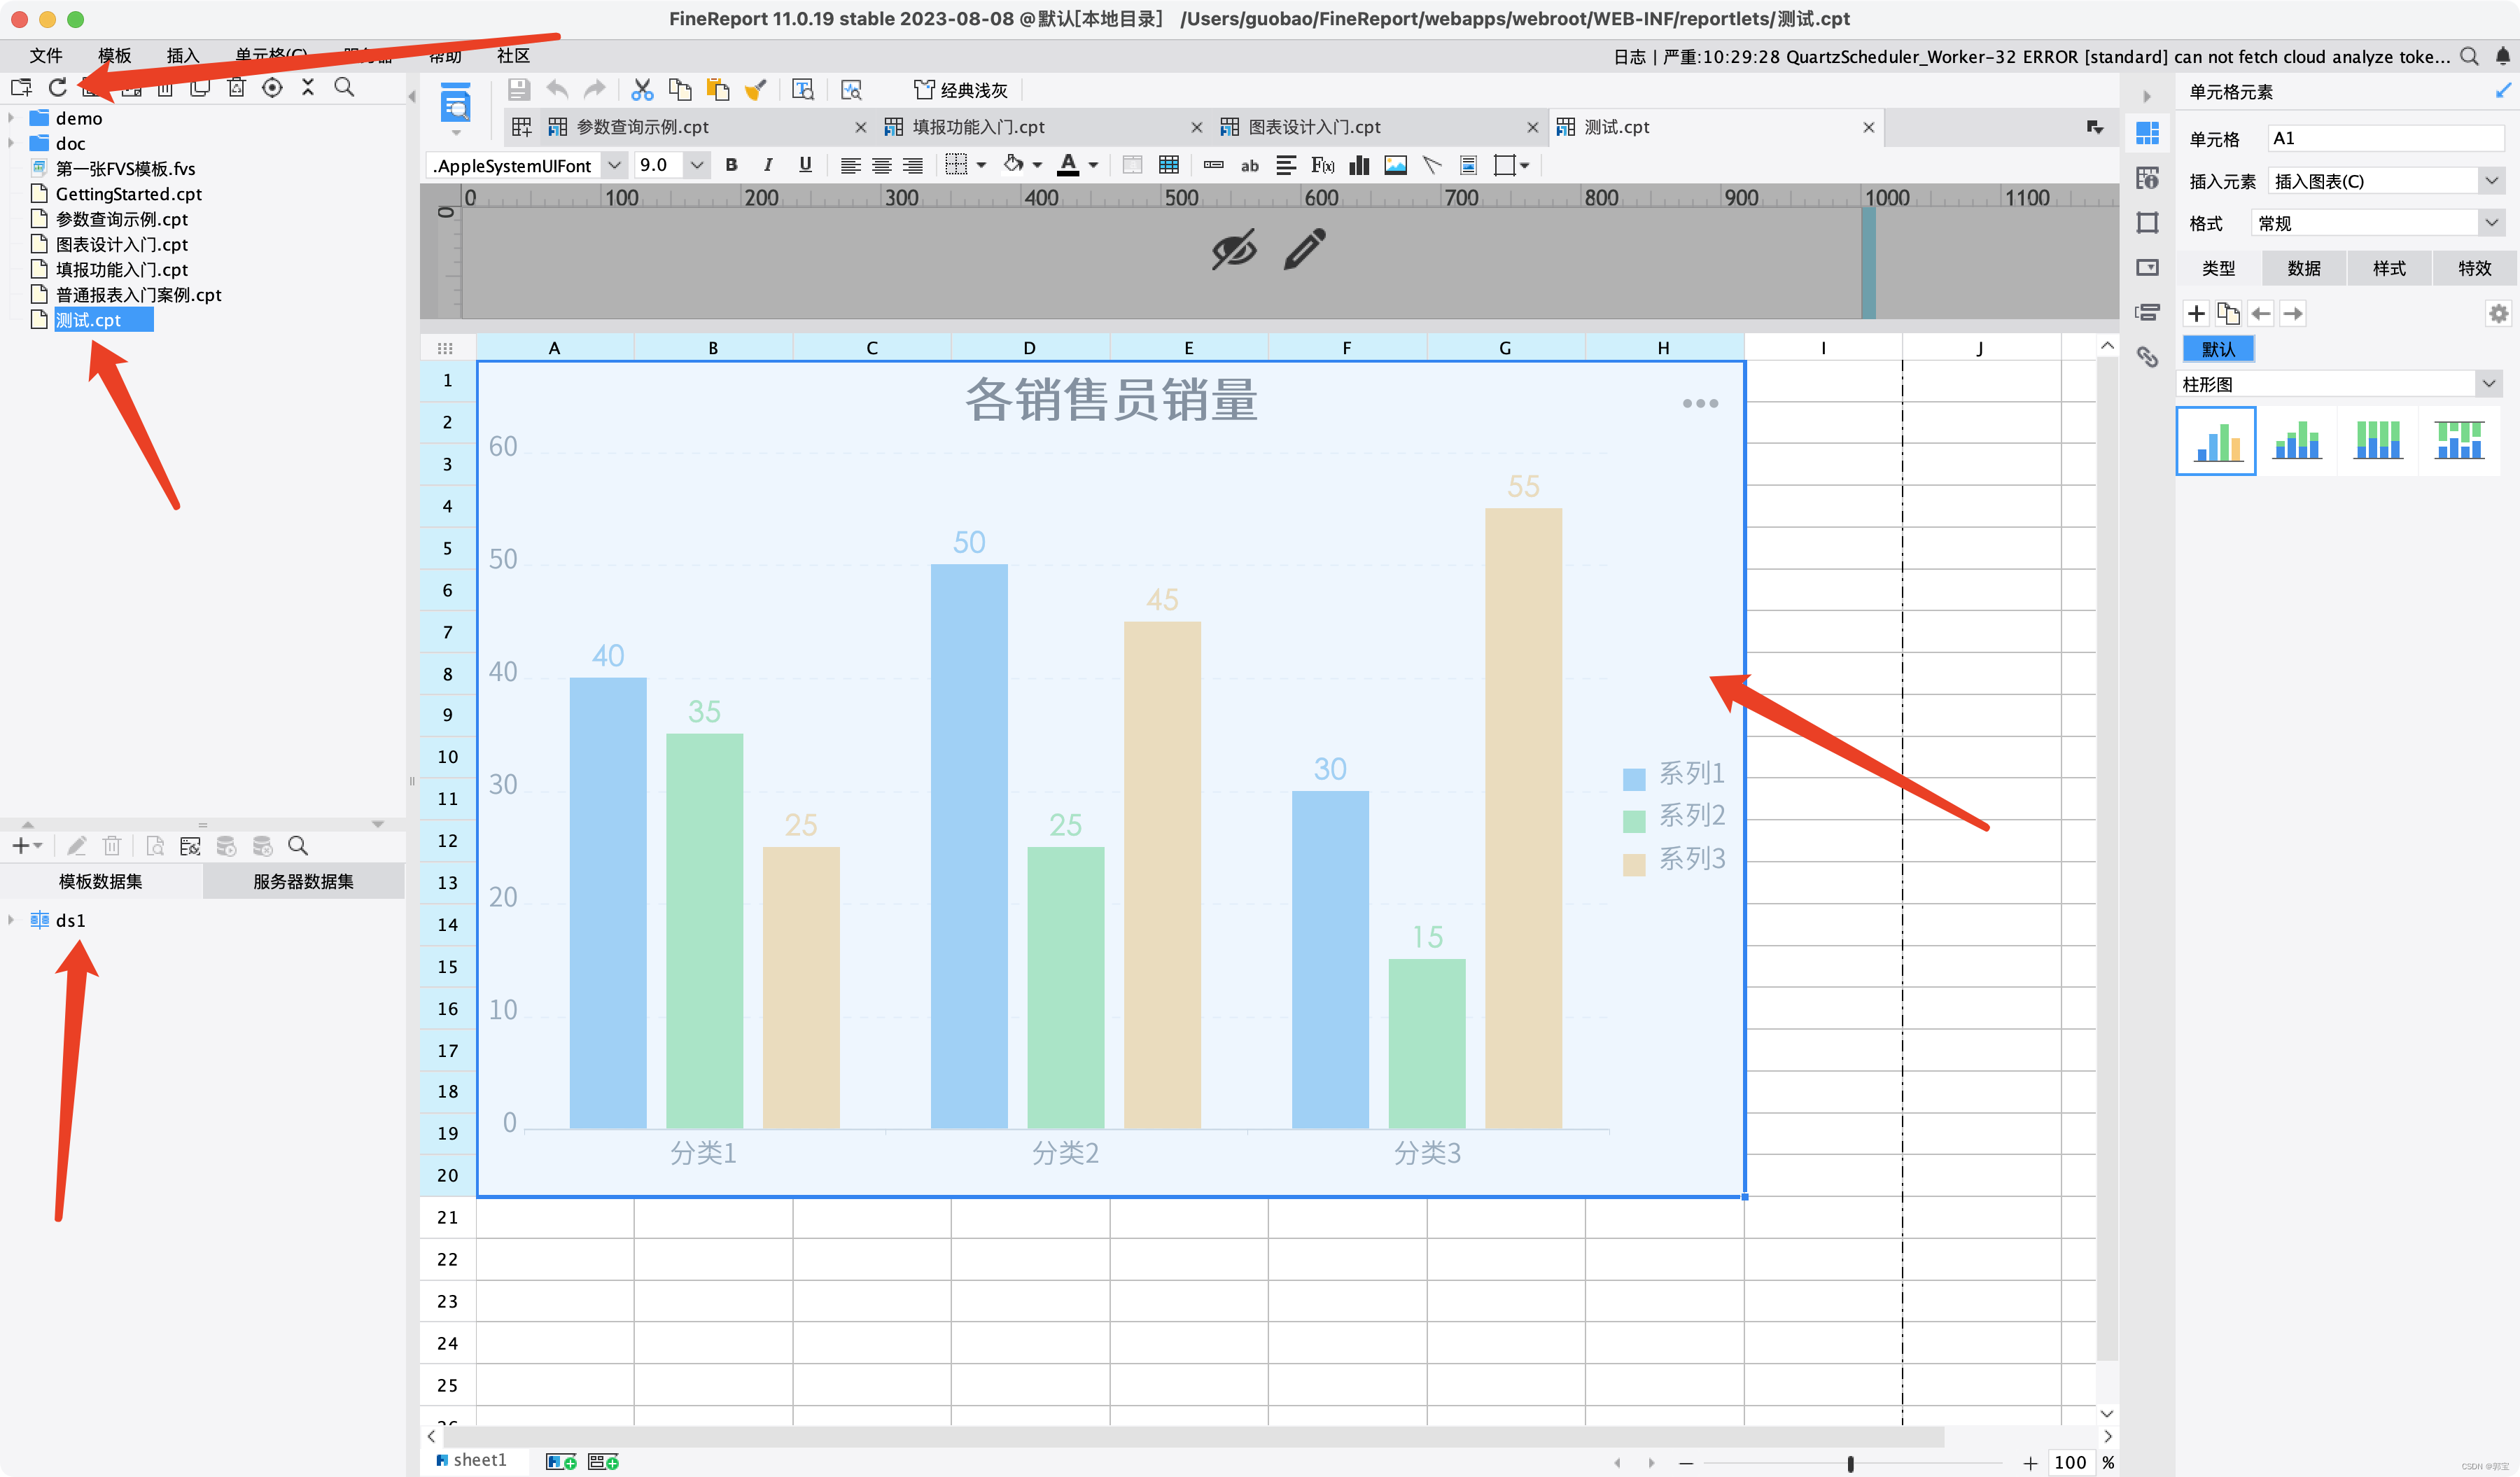Click the insert image icon
The image size is (2520, 1477).
point(1395,165)
